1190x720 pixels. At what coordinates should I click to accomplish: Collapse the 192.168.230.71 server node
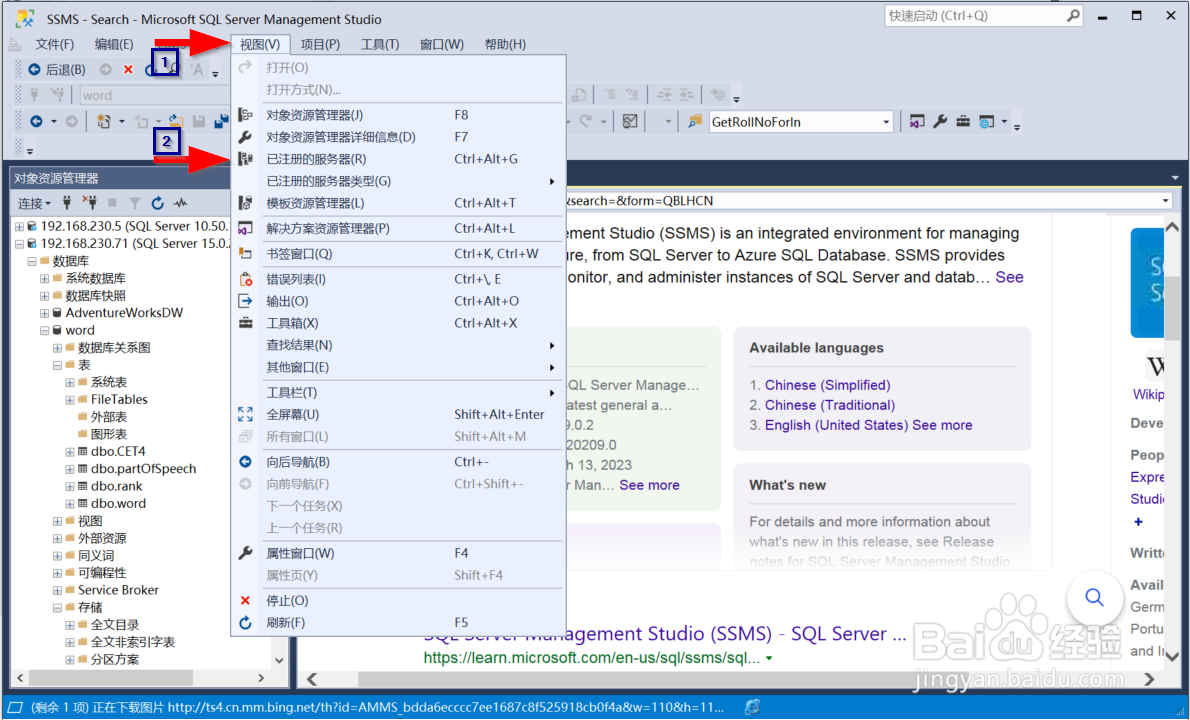point(19,244)
